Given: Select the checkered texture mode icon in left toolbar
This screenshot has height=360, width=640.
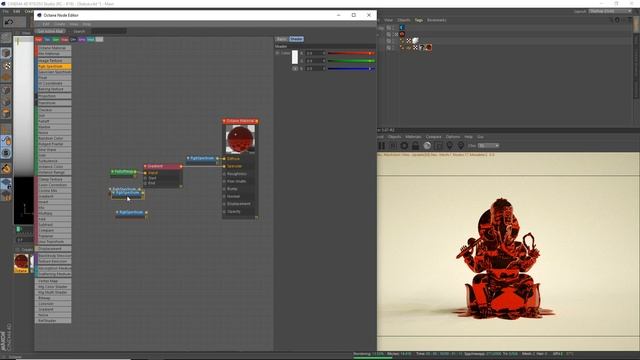Looking at the screenshot, I should click(6, 66).
